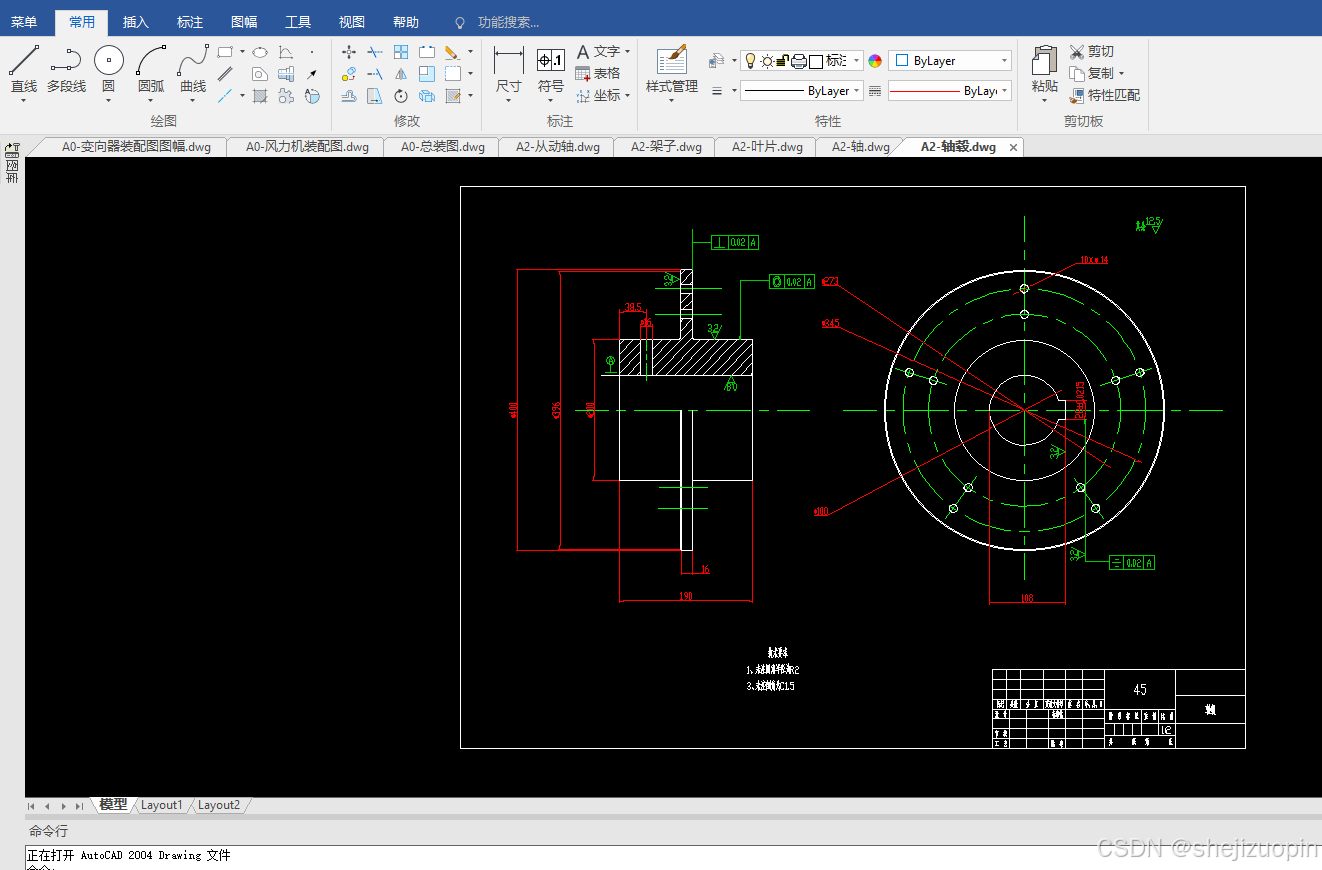
Task: Select the Line (直线) drawing tool
Action: [24, 68]
